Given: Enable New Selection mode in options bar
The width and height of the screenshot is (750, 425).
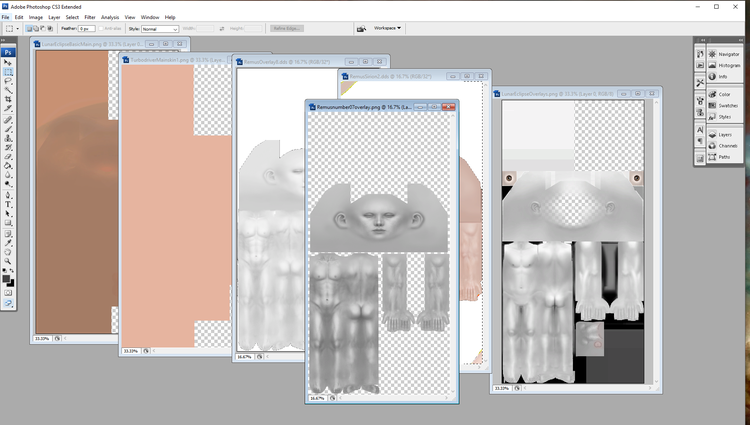Looking at the screenshot, I should 29,29.
